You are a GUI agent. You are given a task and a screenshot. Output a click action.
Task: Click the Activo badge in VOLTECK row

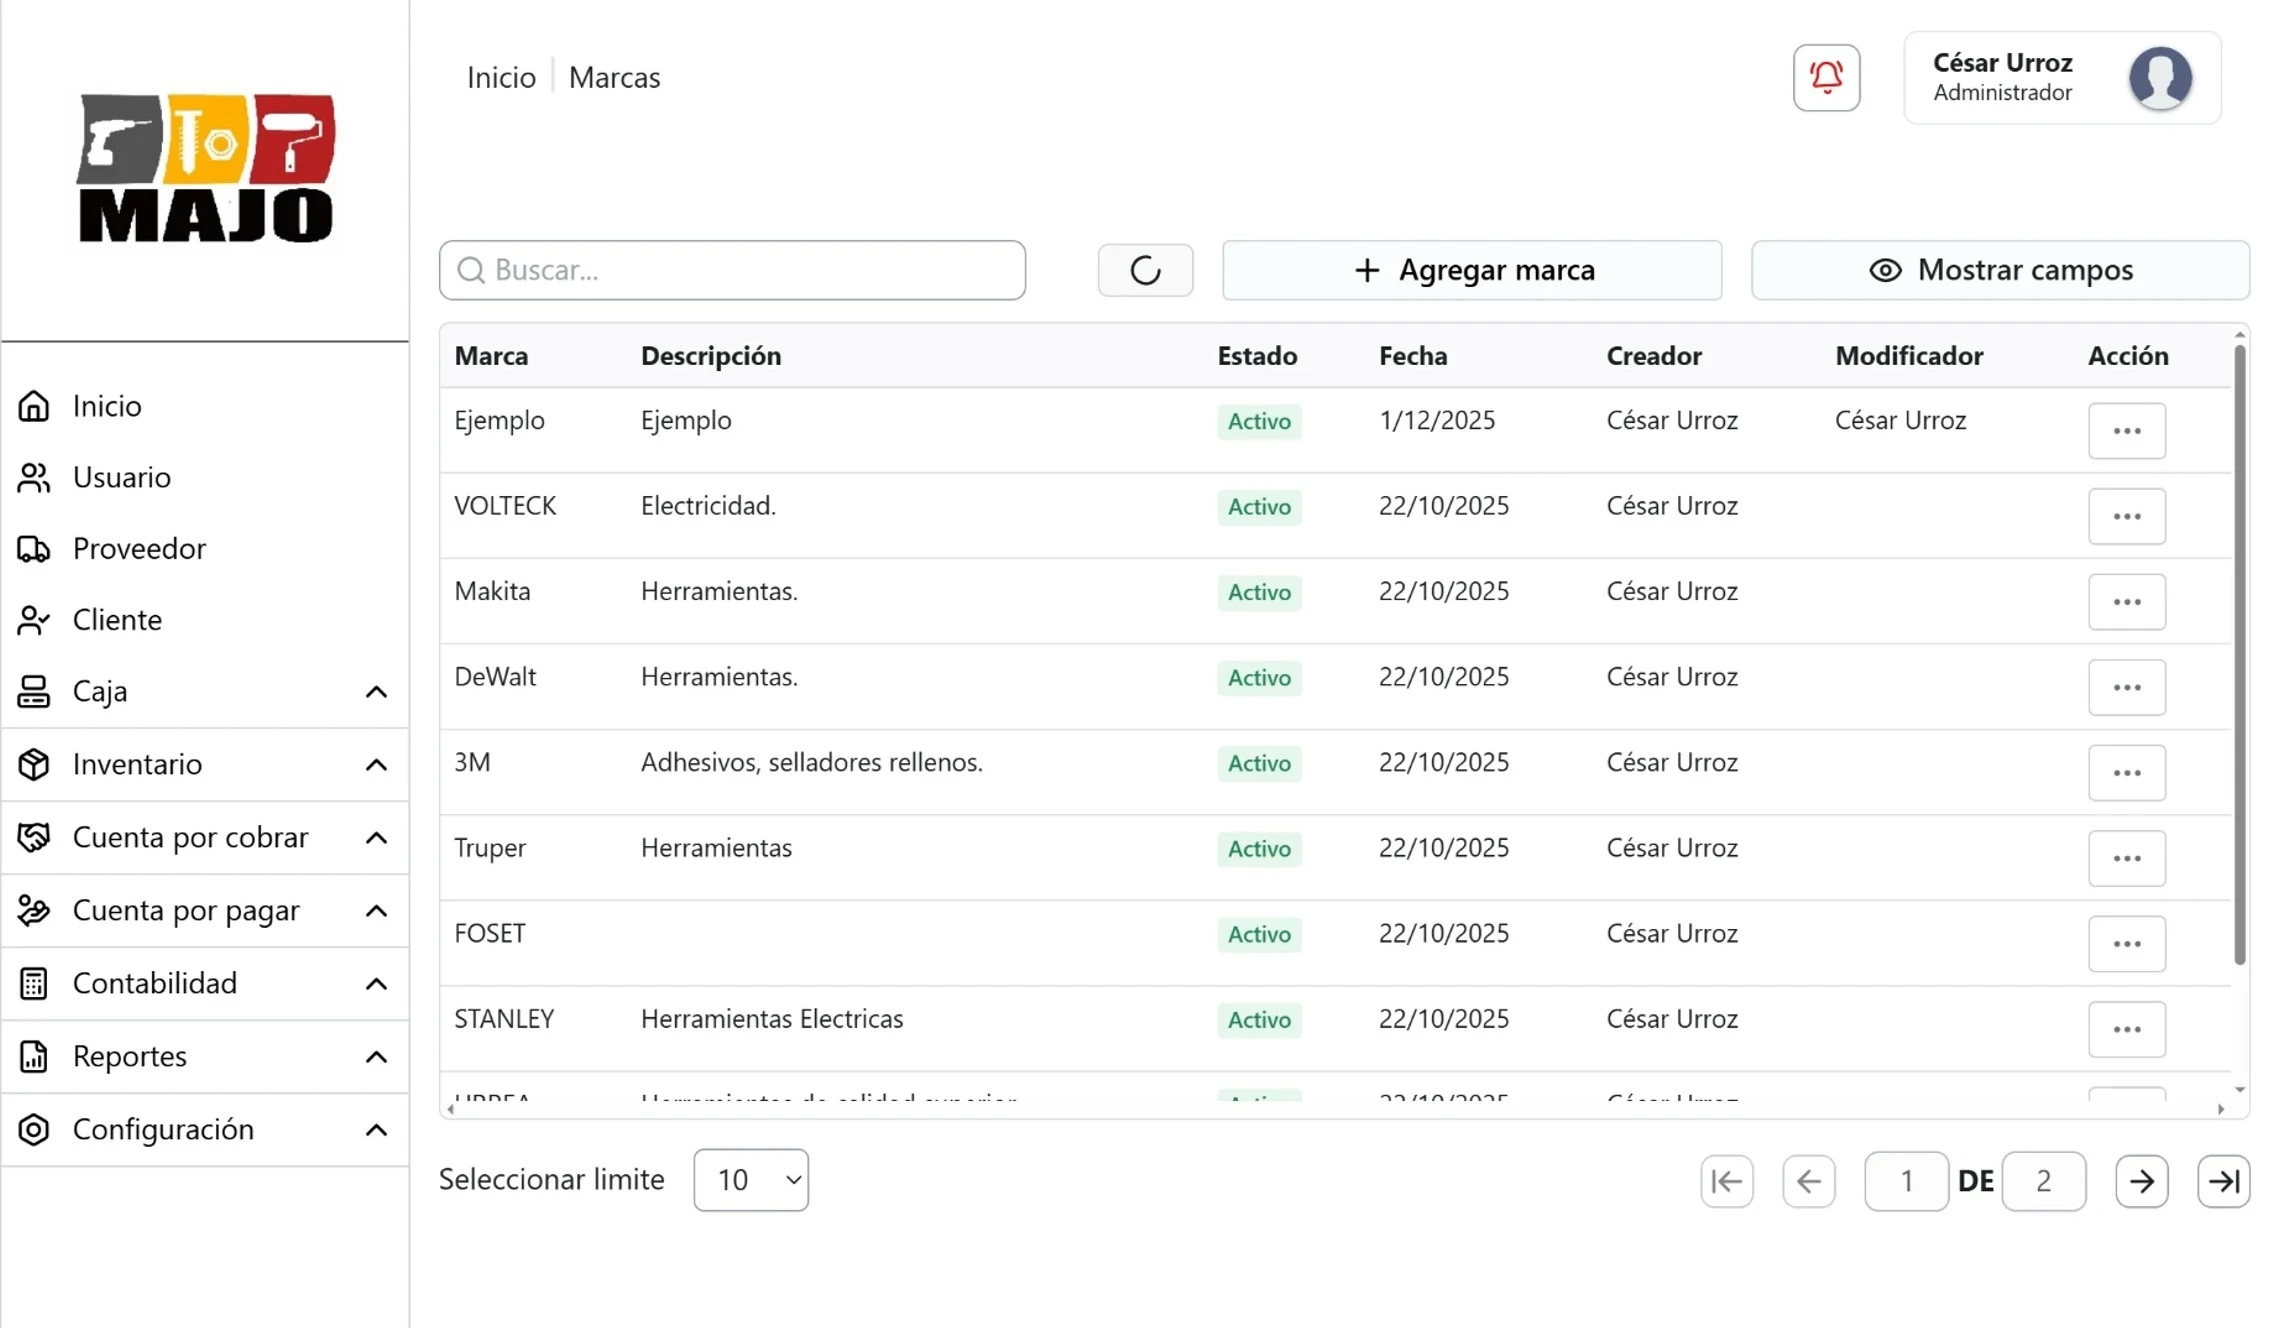[1259, 507]
